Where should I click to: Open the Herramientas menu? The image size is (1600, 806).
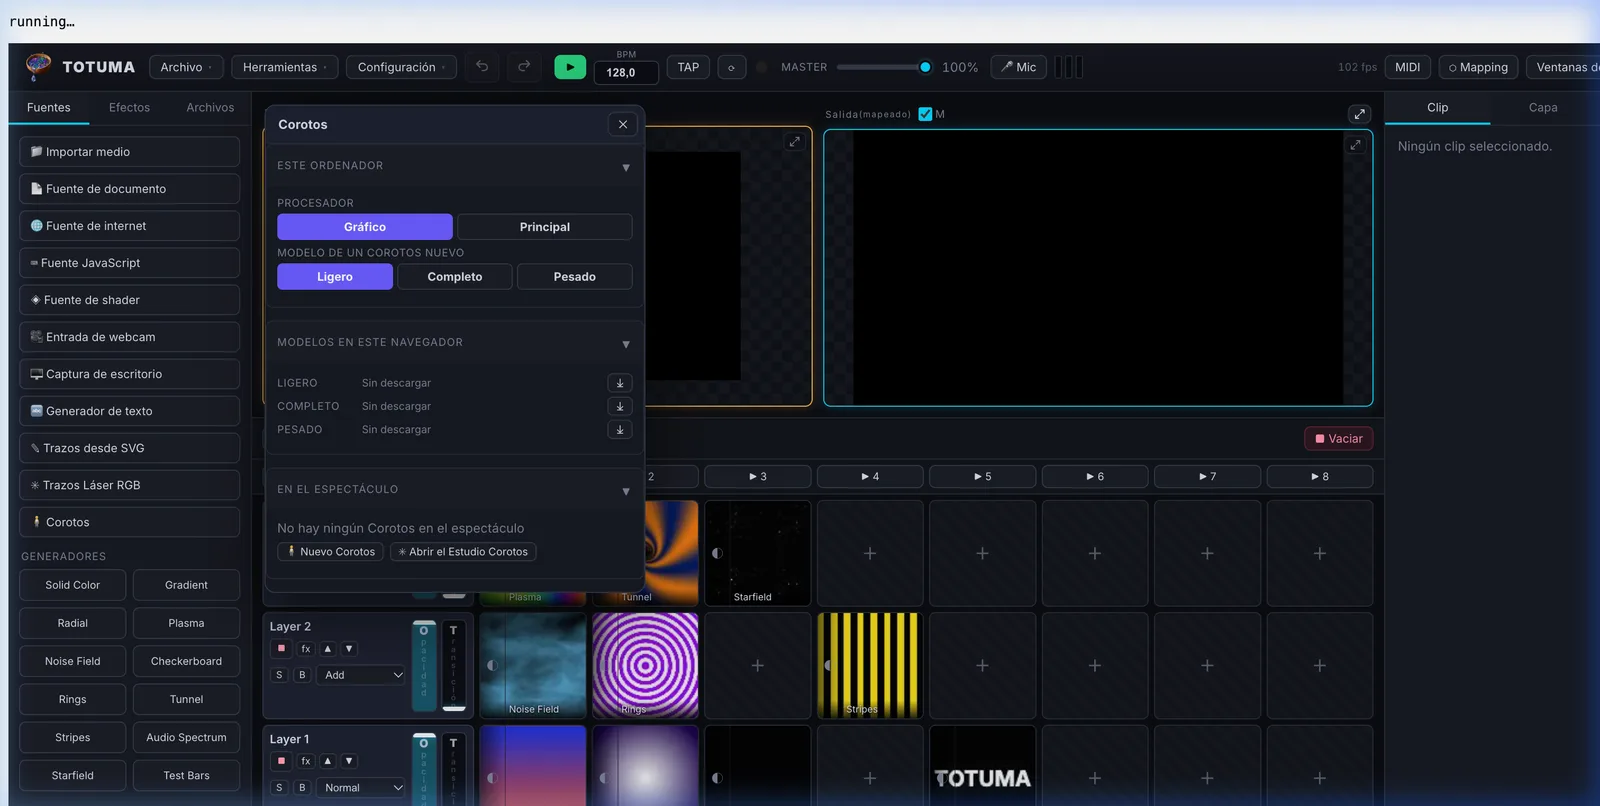(x=285, y=67)
